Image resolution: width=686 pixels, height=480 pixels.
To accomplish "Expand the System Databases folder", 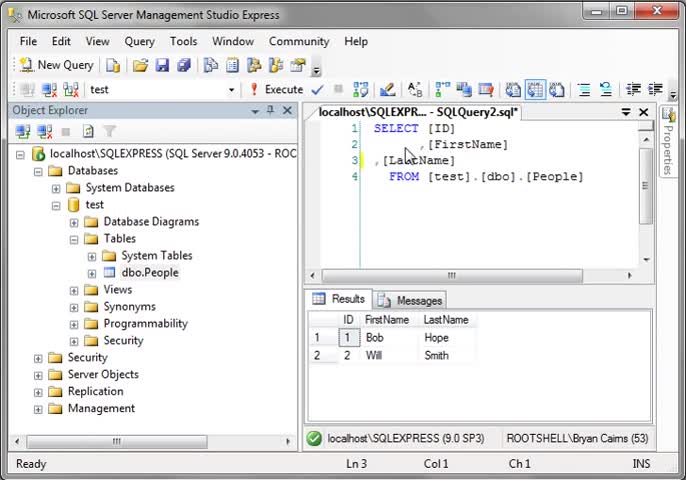I will pyautogui.click(x=56, y=189).
